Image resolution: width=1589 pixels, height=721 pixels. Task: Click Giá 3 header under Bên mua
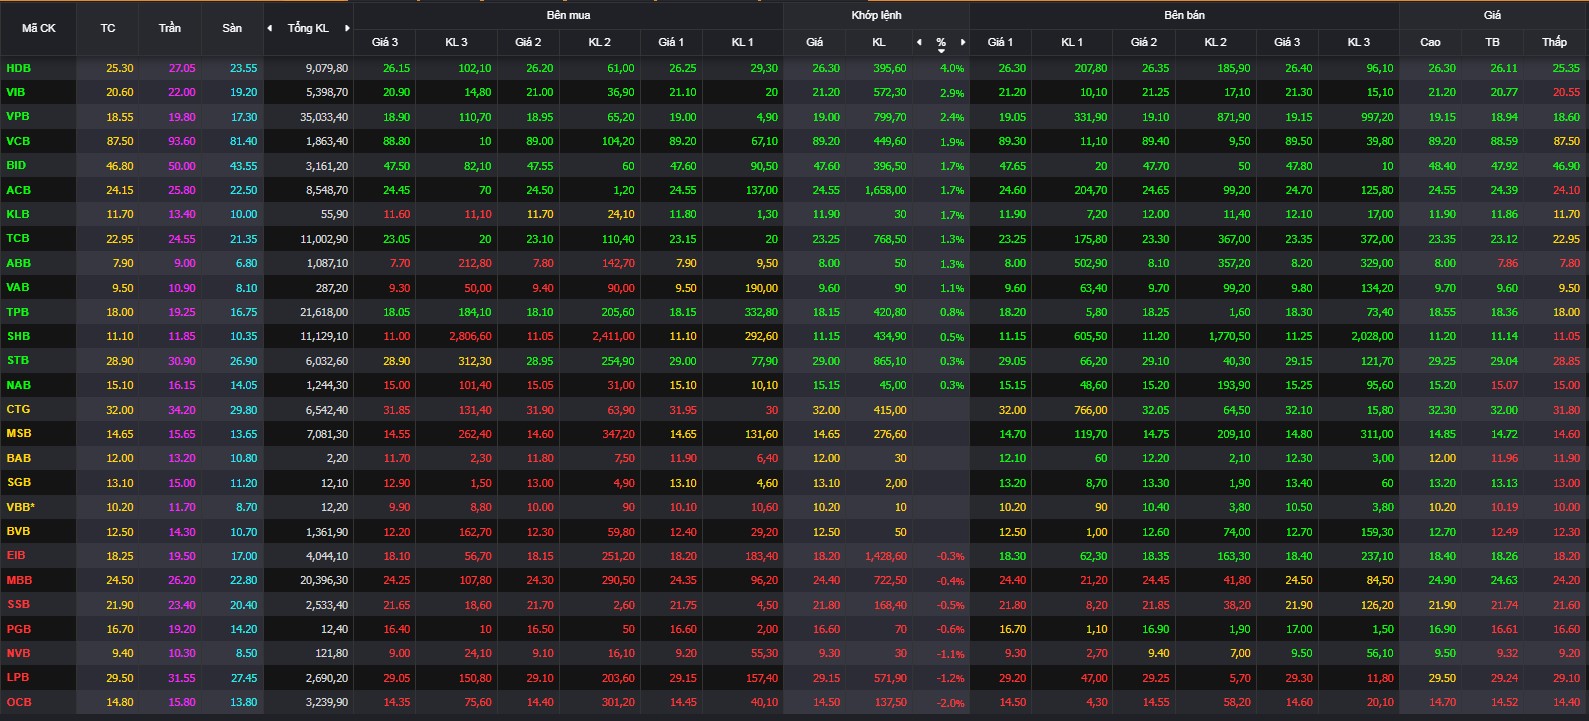(385, 42)
